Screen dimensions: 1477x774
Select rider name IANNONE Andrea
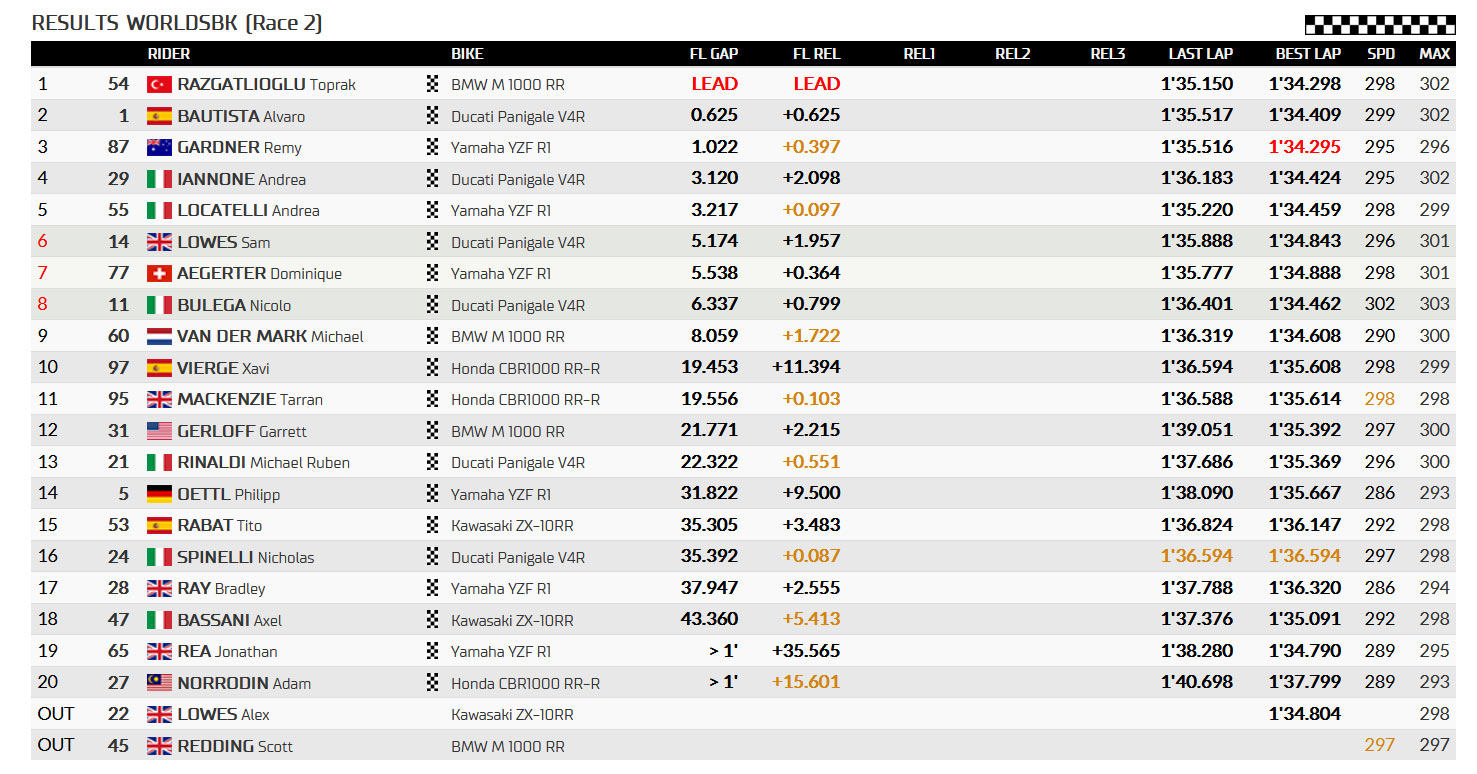tap(241, 179)
